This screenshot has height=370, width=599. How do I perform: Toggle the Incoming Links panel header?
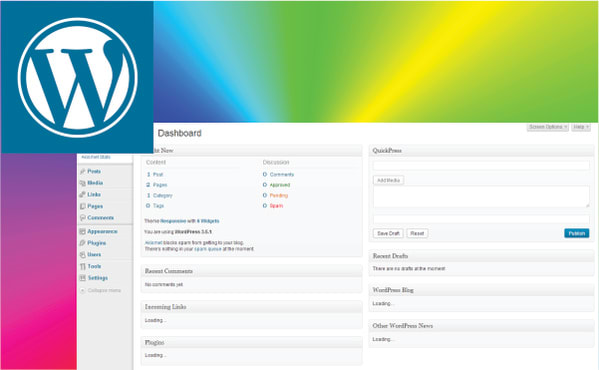tap(251, 307)
